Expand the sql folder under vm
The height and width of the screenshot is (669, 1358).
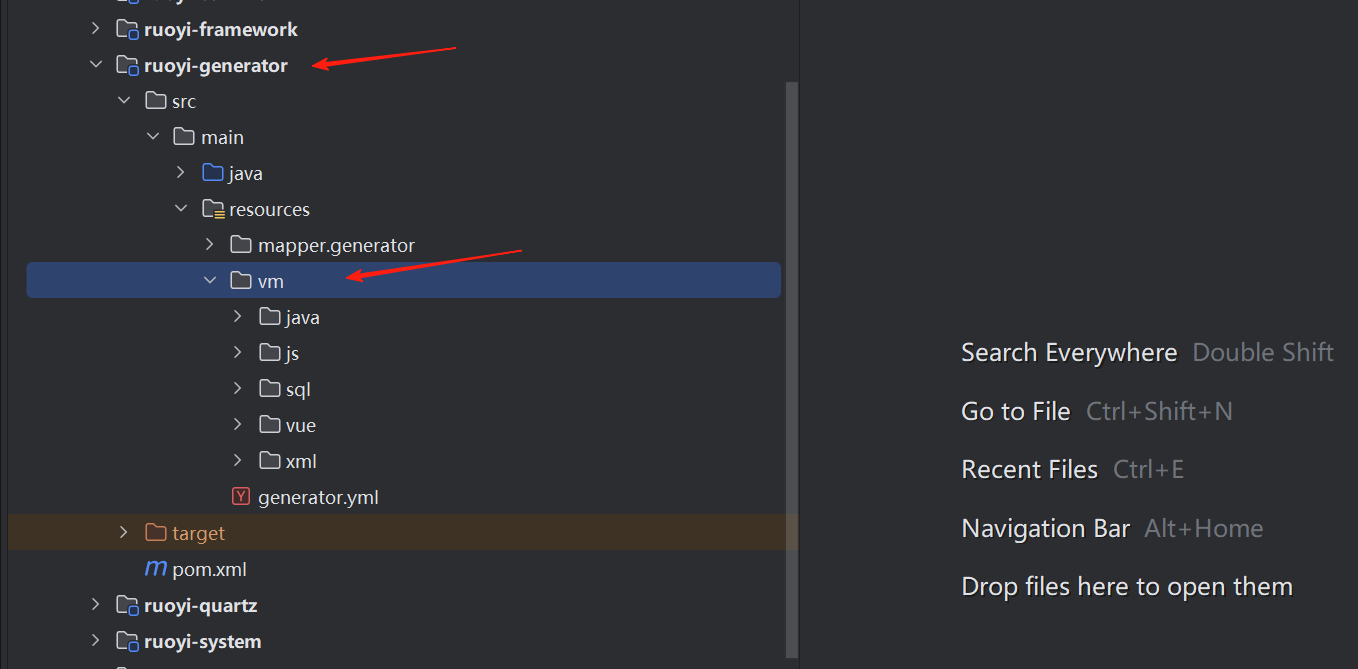[238, 389]
